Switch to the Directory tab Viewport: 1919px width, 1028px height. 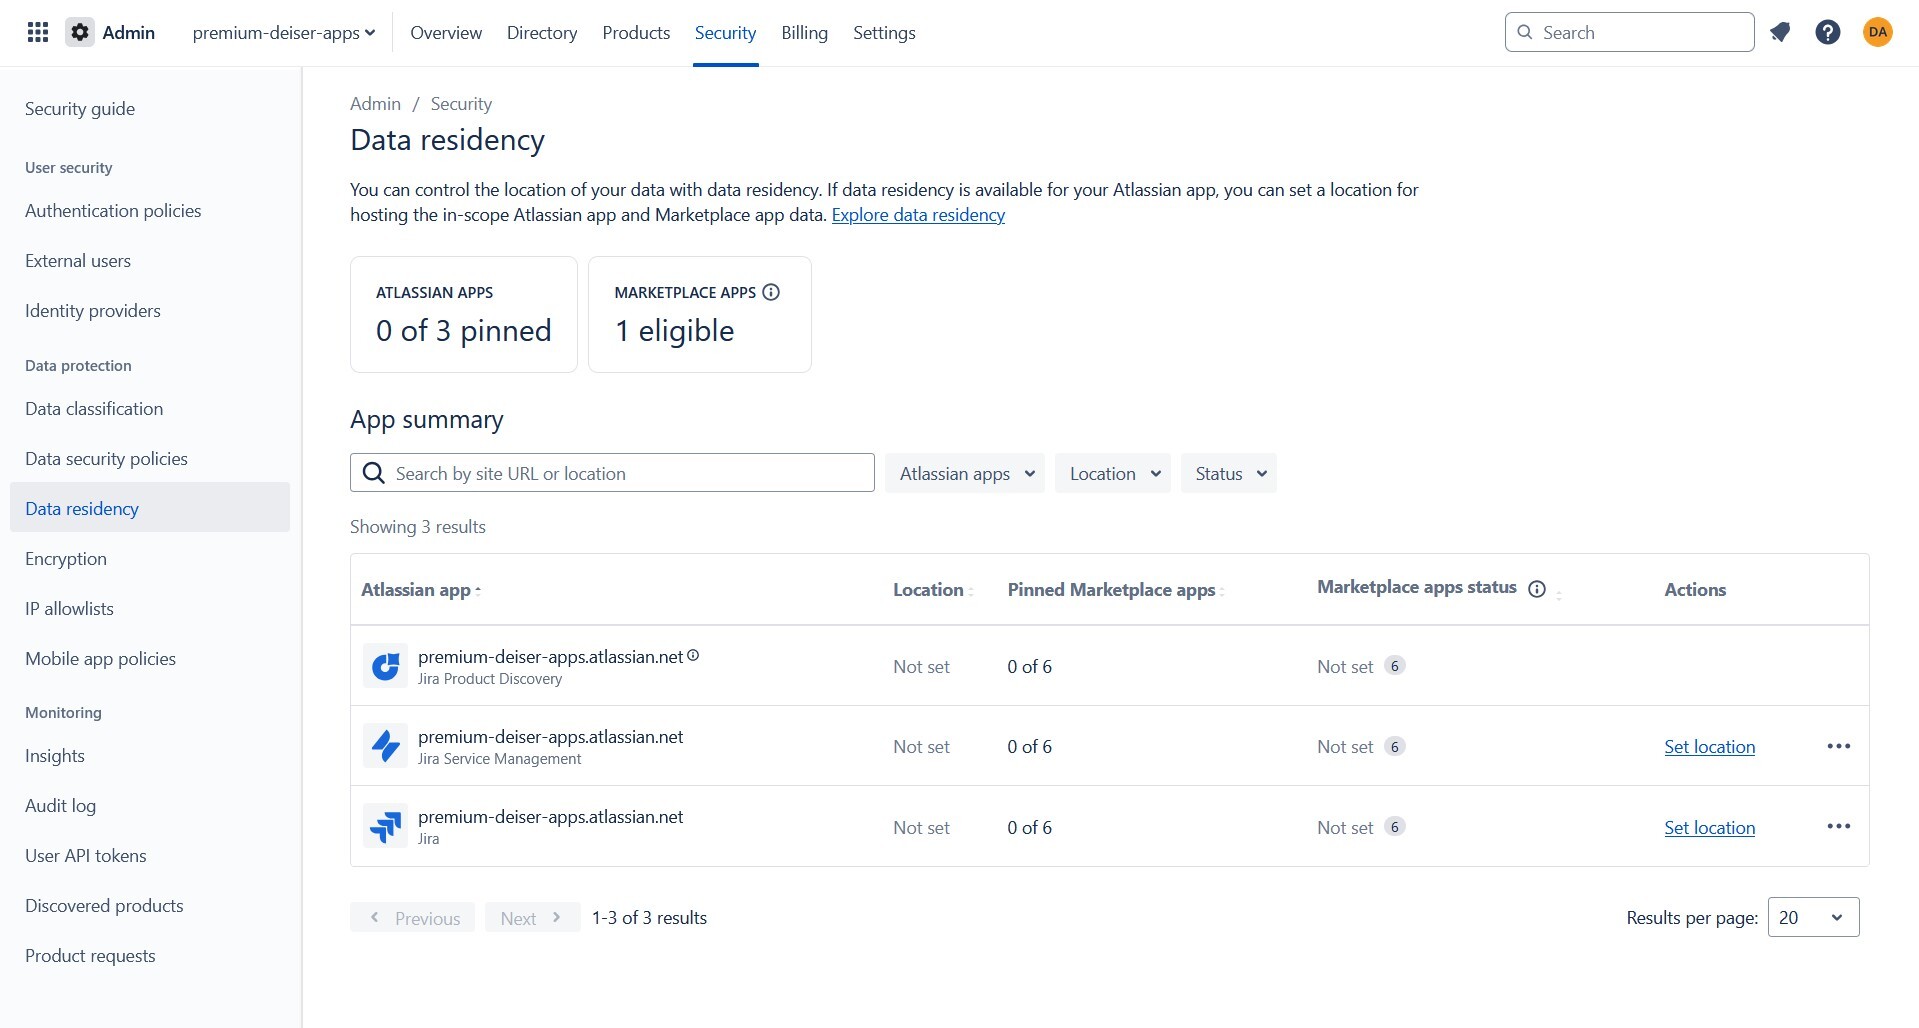pyautogui.click(x=542, y=32)
